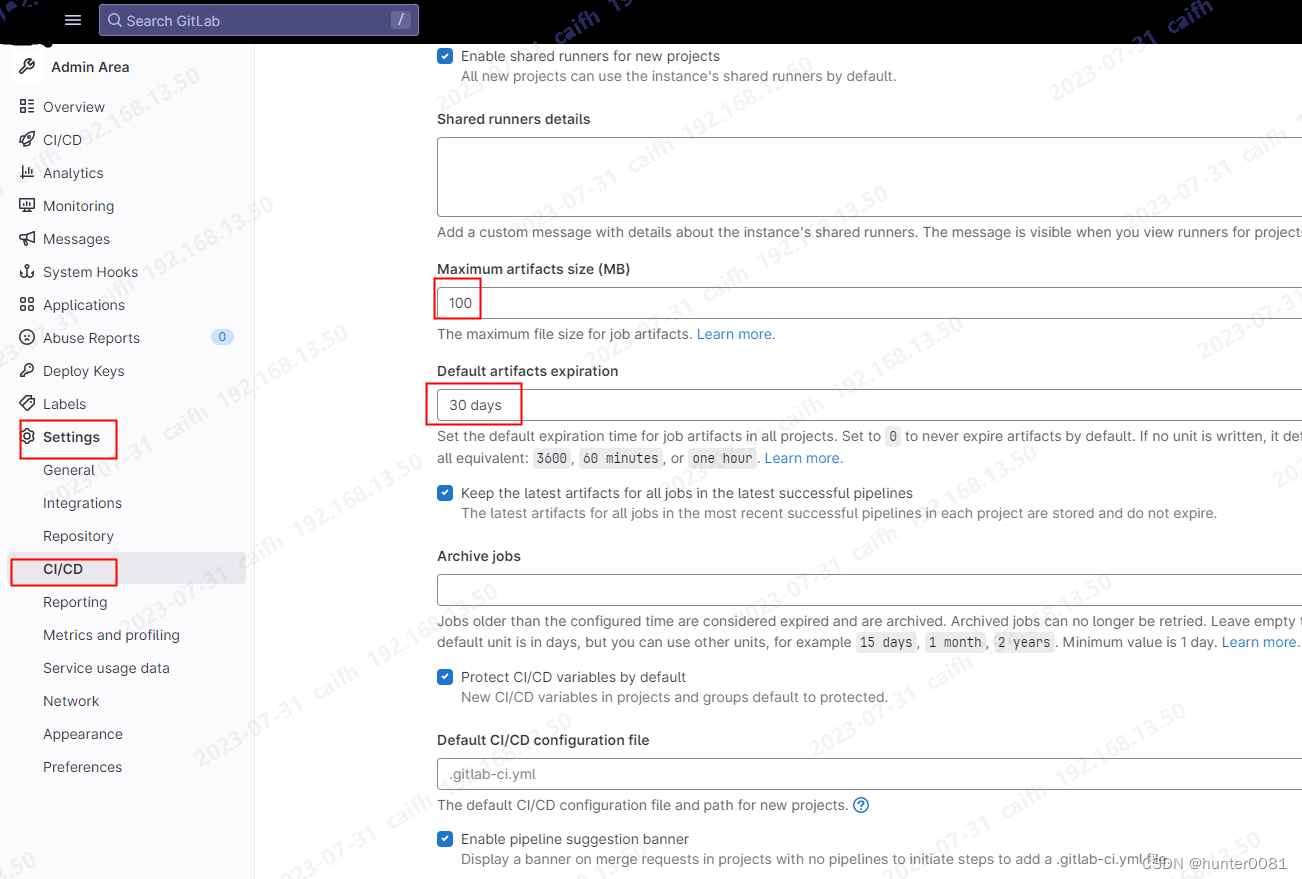Disable shared runners for new projects
This screenshot has width=1302, height=879.
tap(444, 56)
